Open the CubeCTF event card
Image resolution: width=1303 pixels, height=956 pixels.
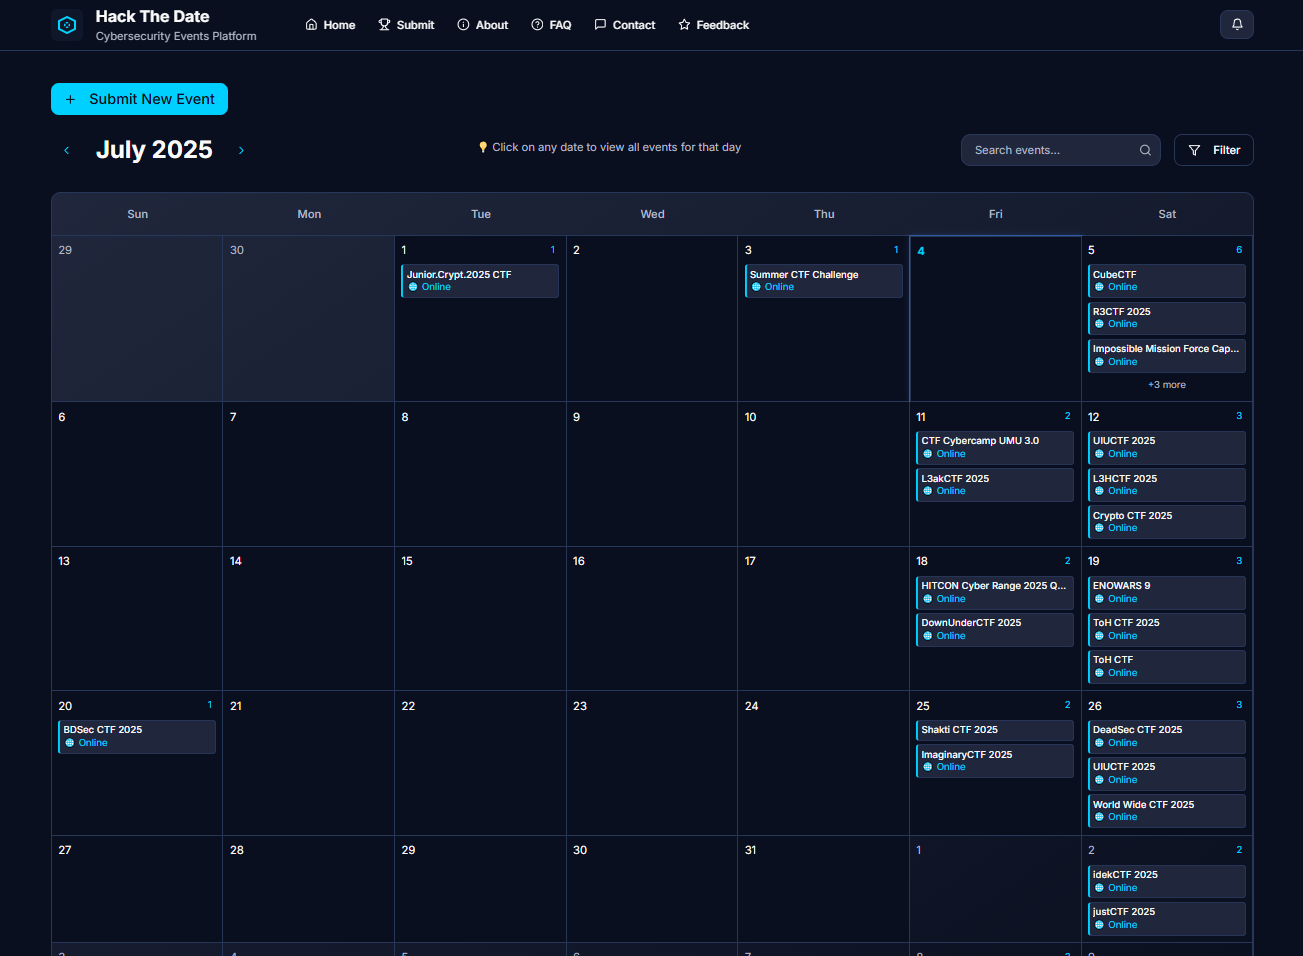pyautogui.click(x=1167, y=281)
